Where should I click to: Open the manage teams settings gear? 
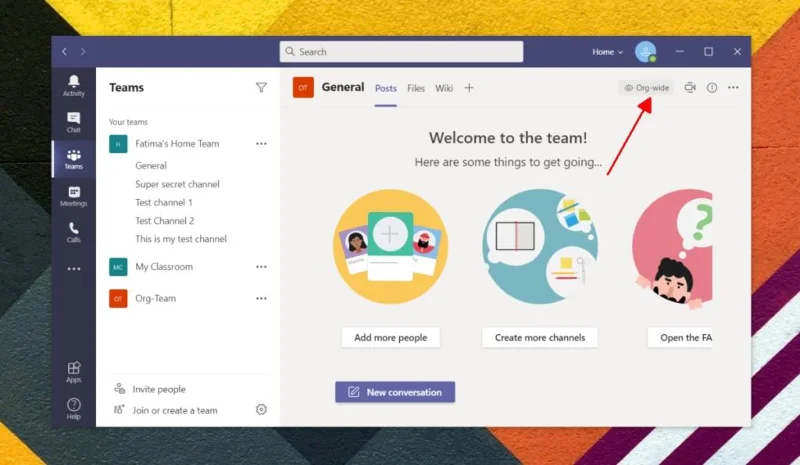tap(261, 409)
